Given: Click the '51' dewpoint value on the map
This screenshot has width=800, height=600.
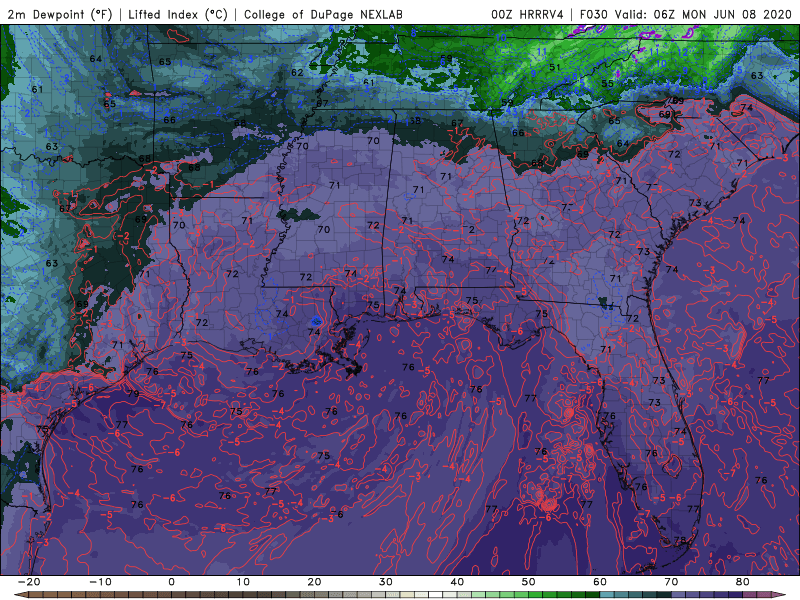Looking at the screenshot, I should coord(555,67).
